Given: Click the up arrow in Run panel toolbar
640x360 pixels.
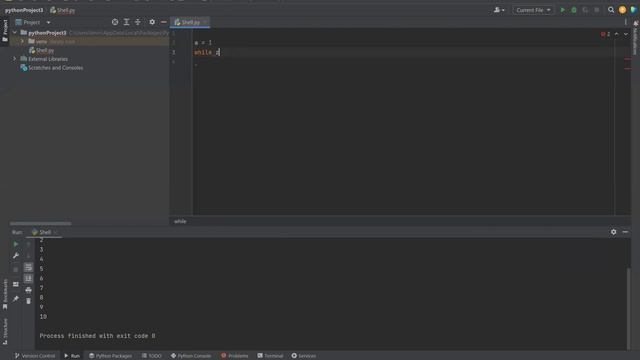Looking at the screenshot, I should [28, 244].
